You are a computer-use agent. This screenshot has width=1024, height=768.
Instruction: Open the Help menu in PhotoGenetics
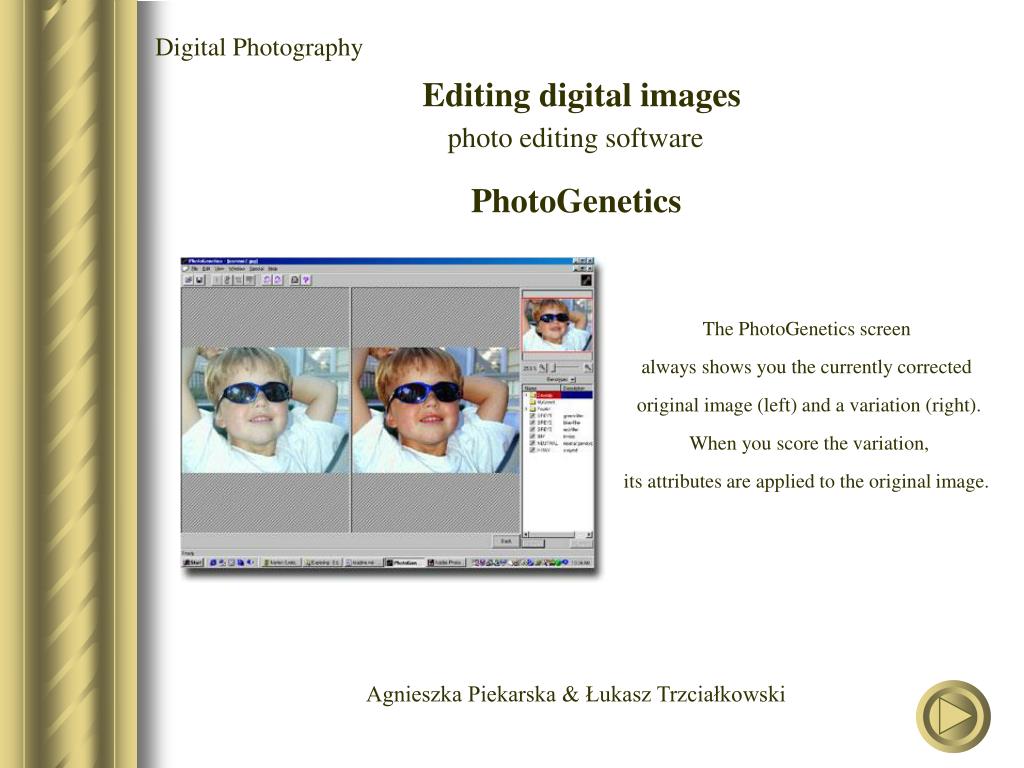273,268
